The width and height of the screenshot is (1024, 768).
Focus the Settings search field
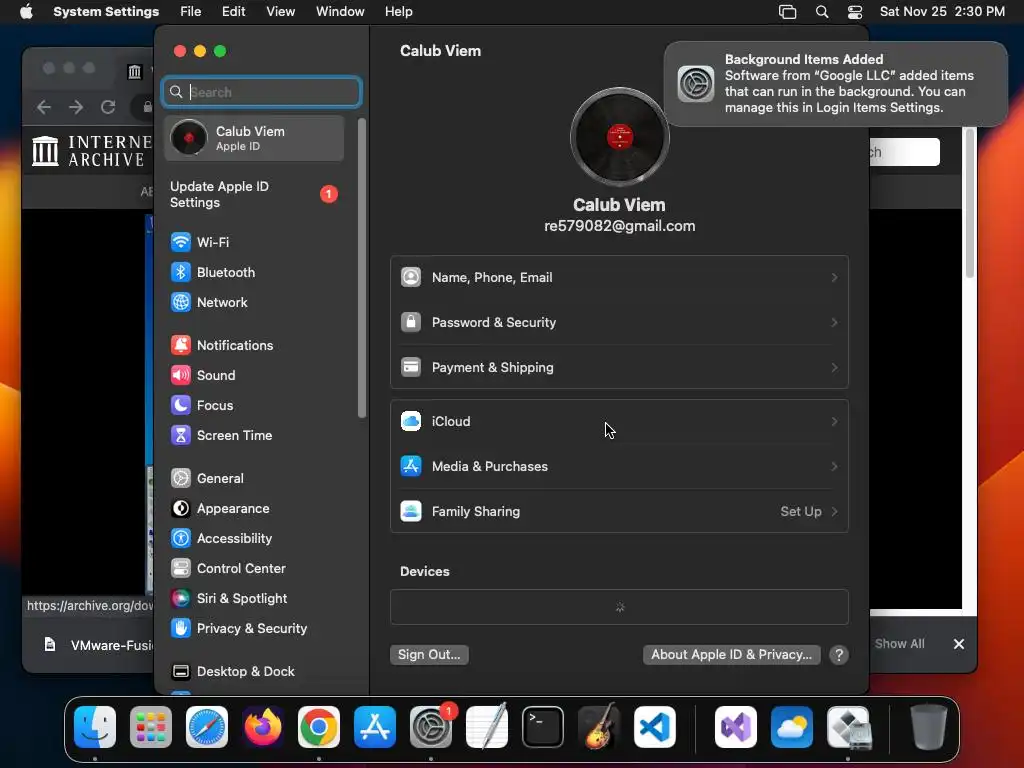point(261,92)
